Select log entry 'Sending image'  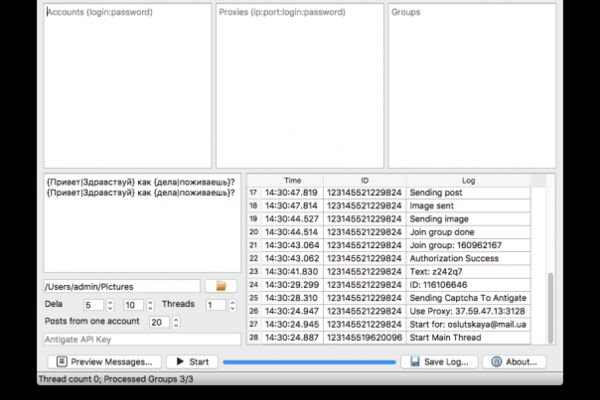tap(468, 219)
